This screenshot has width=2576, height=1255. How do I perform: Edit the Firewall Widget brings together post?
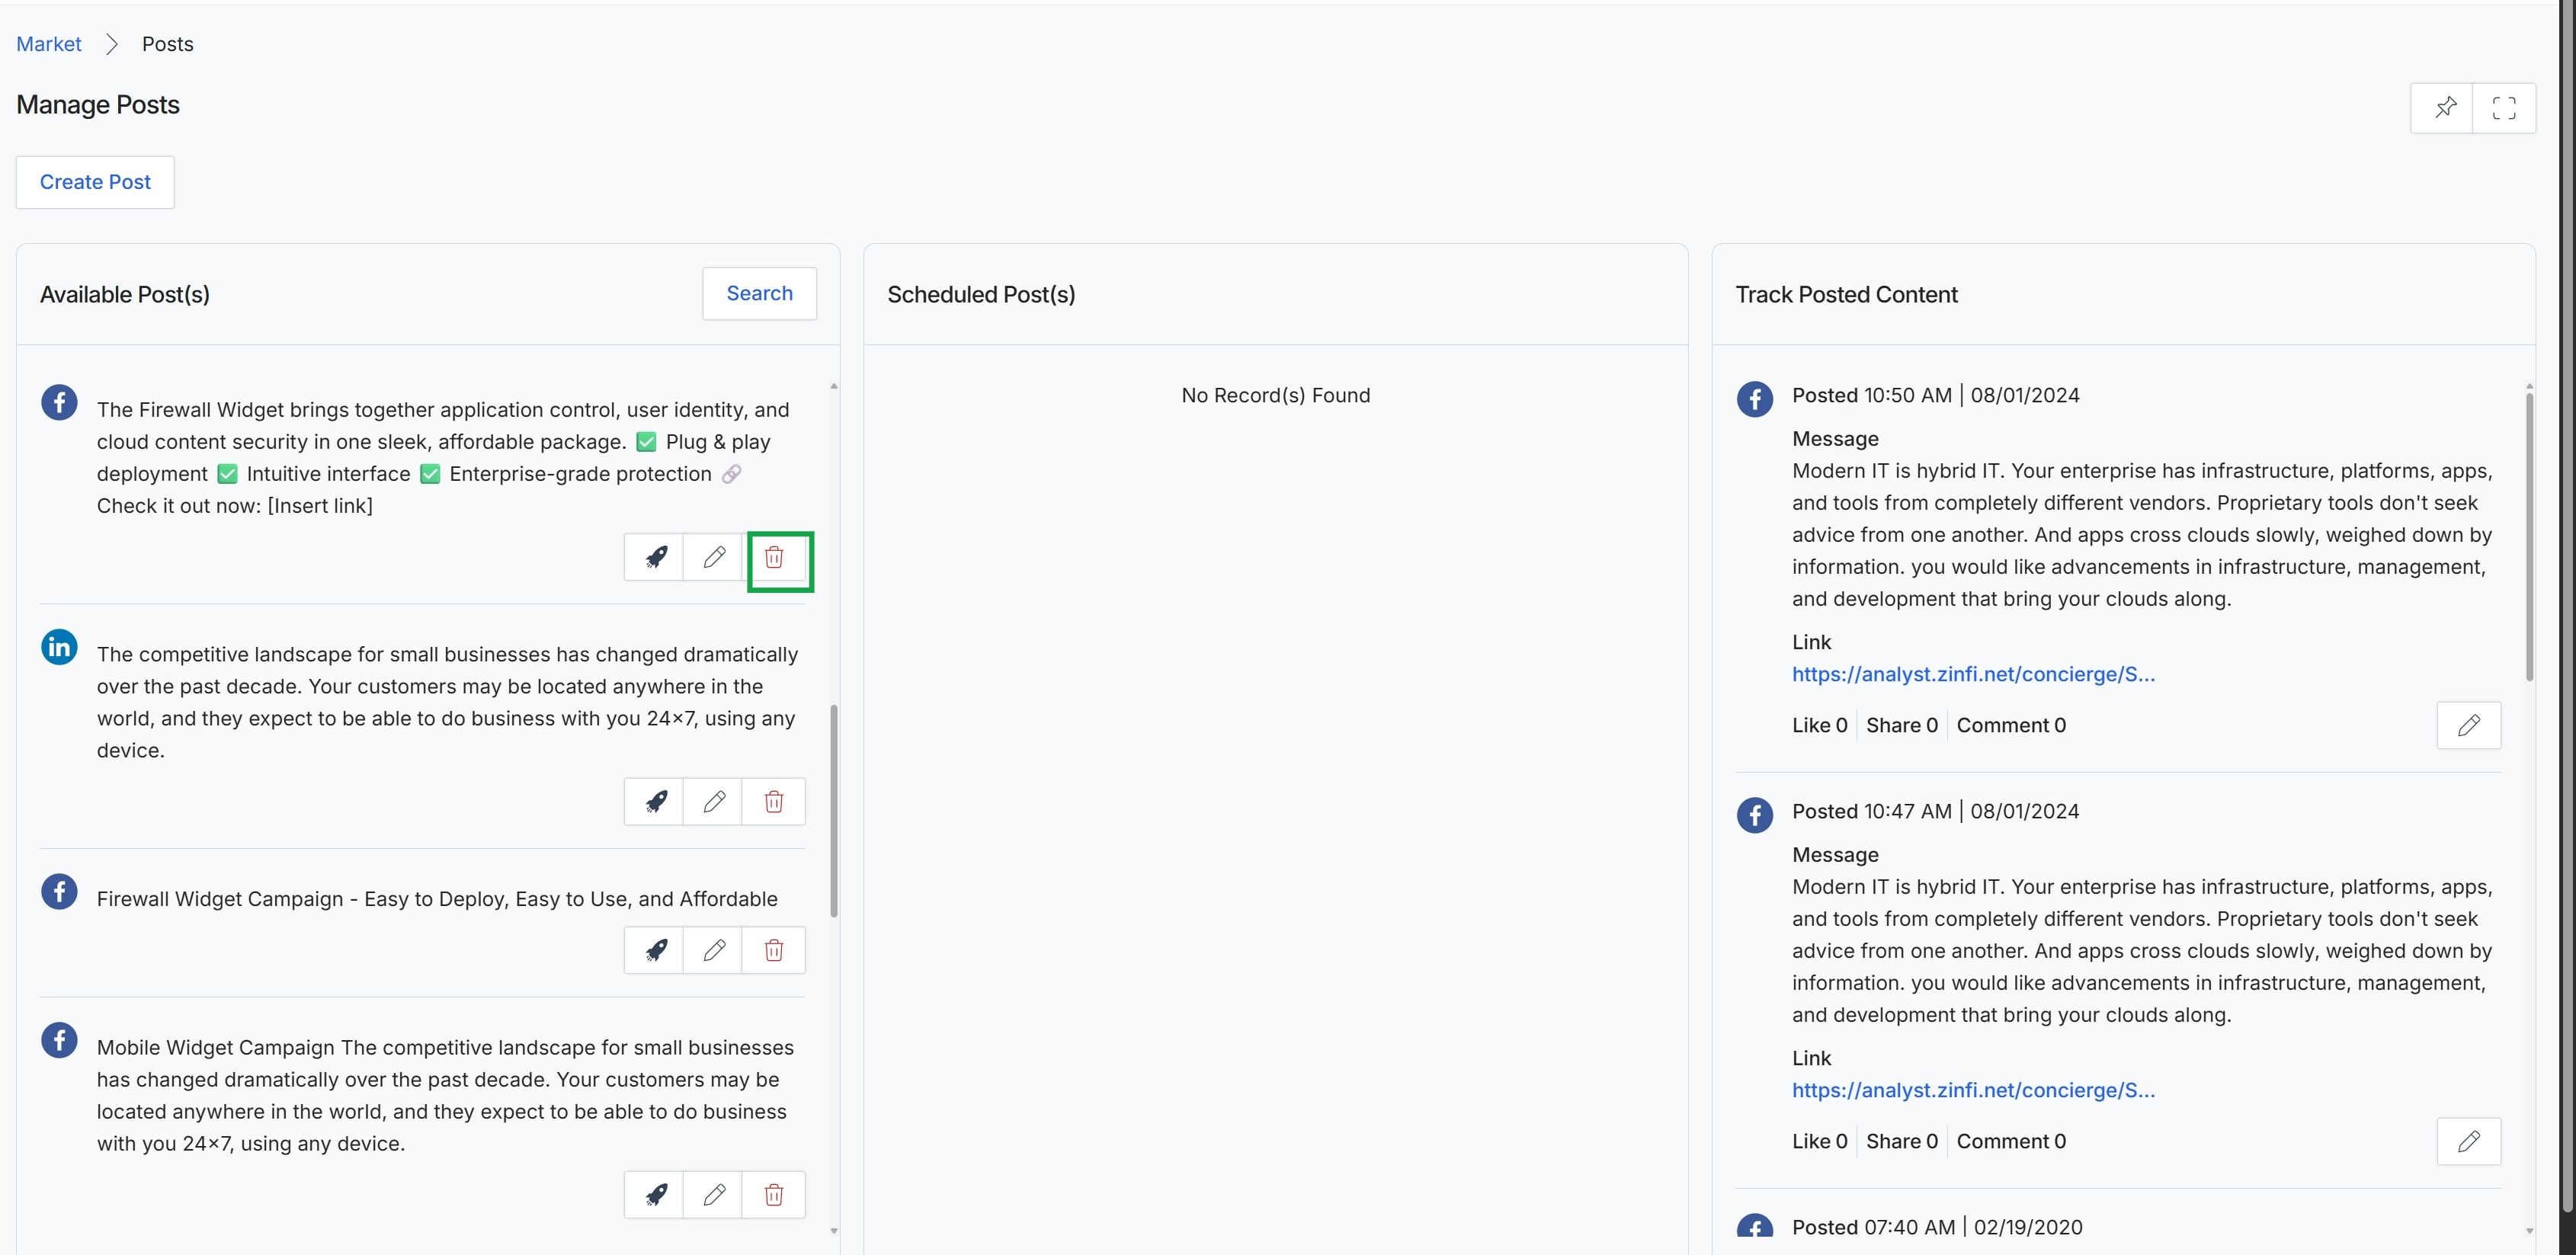pyautogui.click(x=714, y=557)
